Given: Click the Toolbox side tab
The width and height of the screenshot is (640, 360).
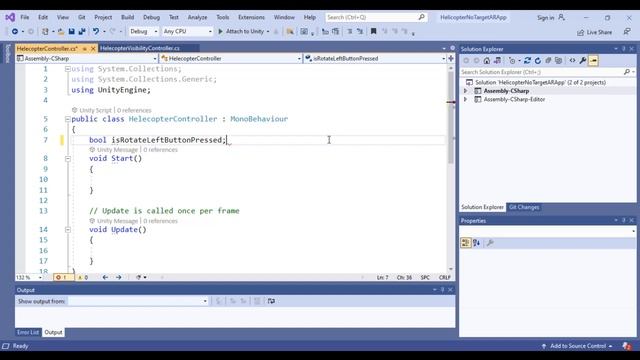Looking at the screenshot, I should tap(7, 53).
